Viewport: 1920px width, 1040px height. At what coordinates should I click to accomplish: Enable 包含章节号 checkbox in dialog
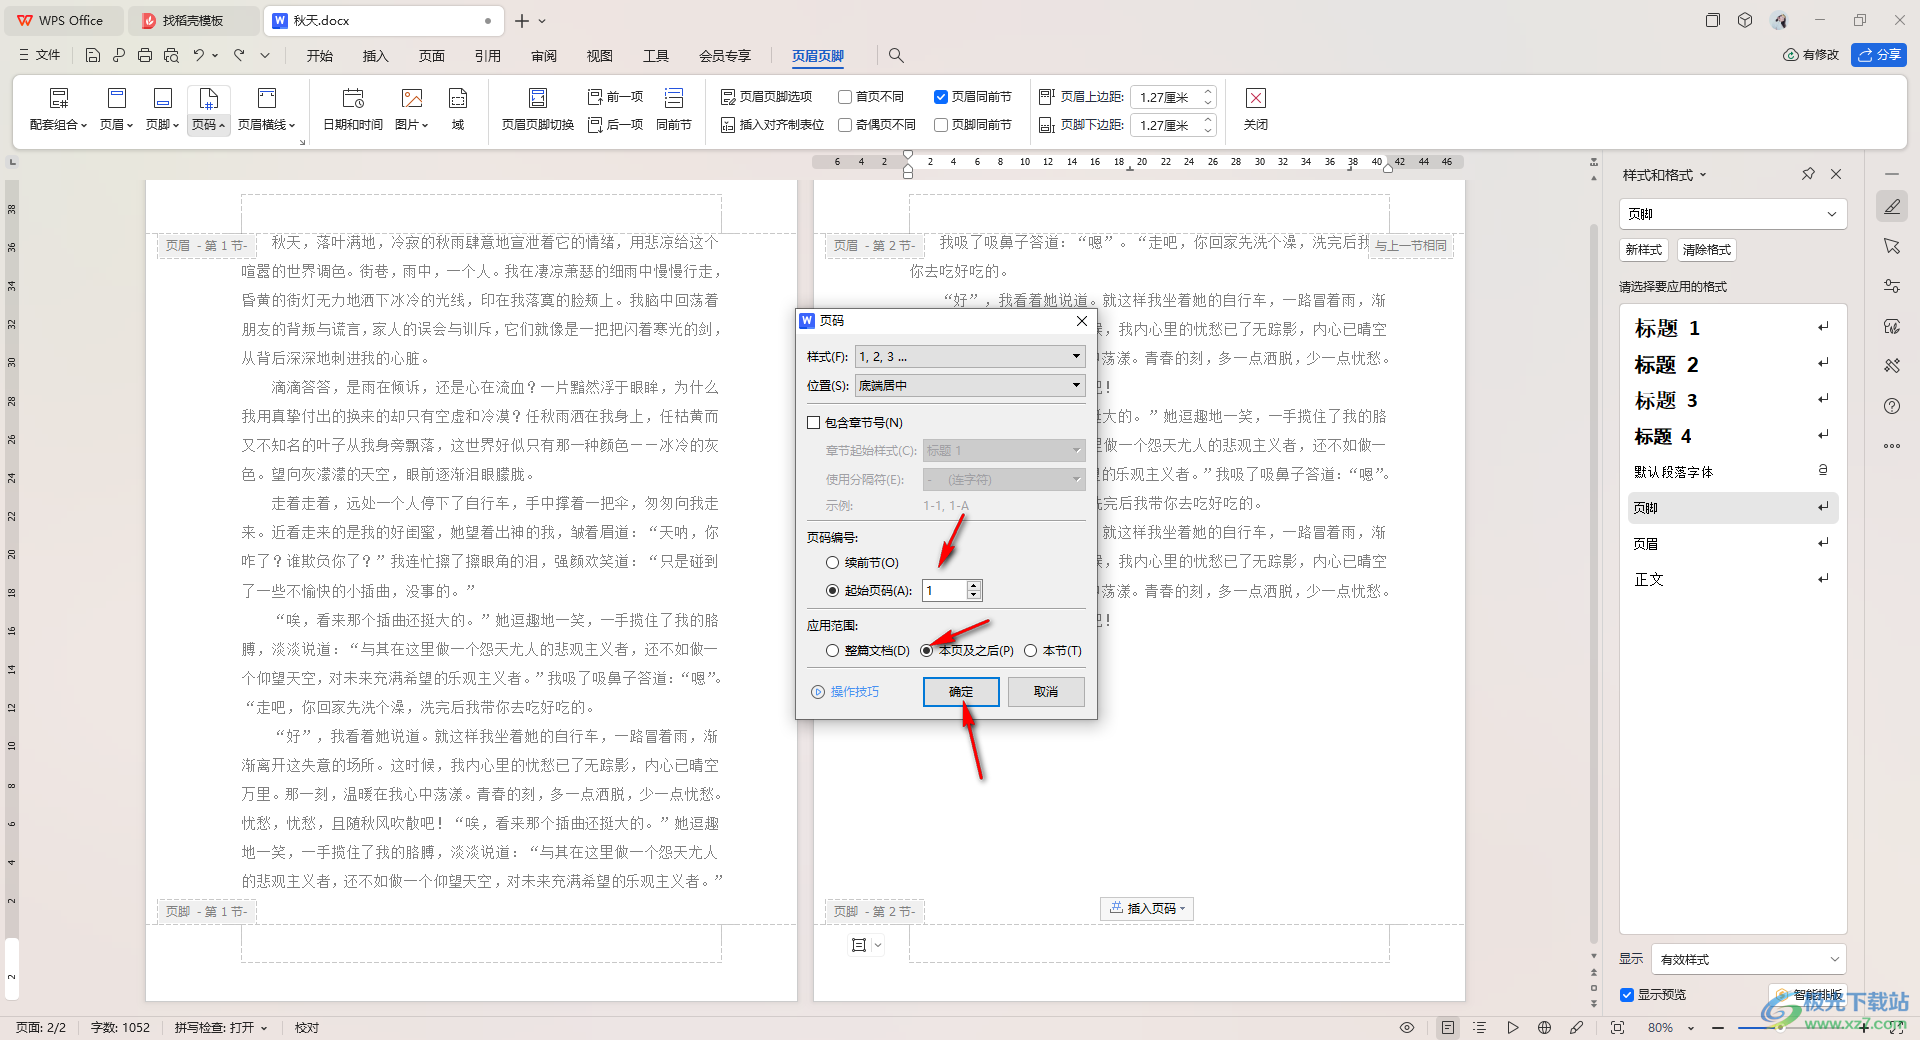[814, 423]
